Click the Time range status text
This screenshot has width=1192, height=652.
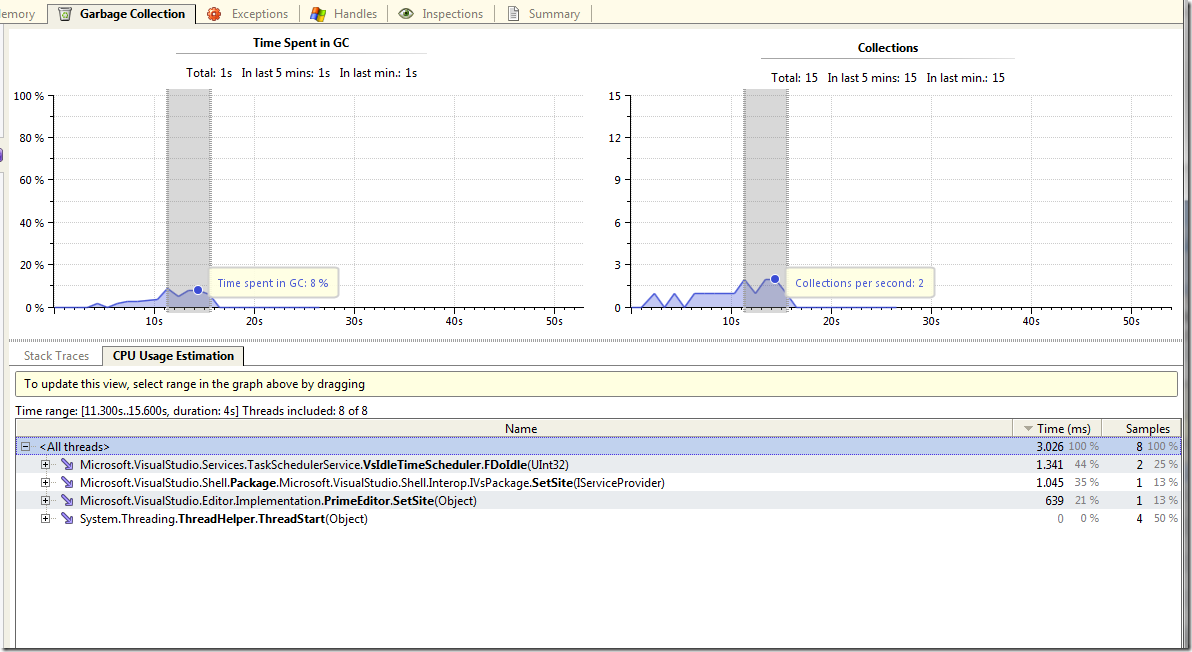point(192,411)
